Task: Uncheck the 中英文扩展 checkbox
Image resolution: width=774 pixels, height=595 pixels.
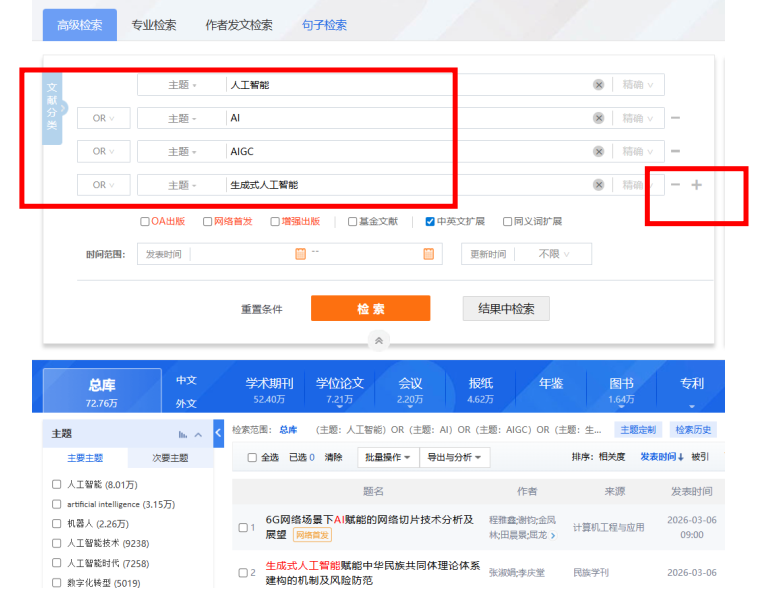Action: click(430, 222)
